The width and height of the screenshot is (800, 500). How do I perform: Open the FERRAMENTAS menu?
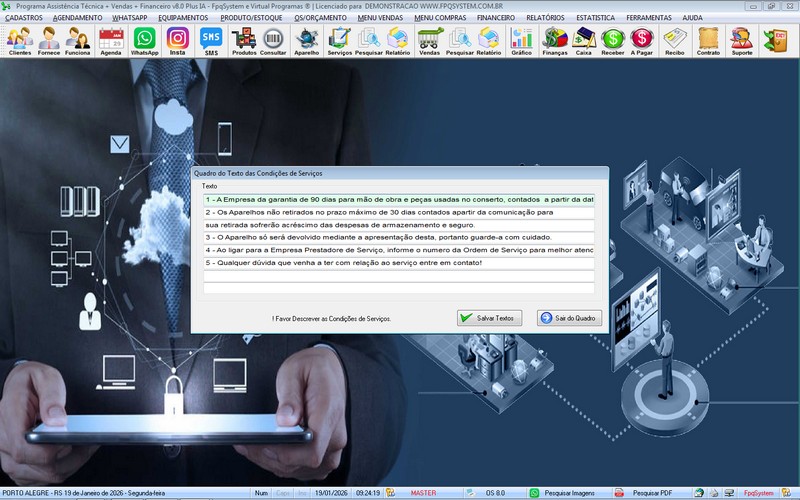(x=649, y=18)
